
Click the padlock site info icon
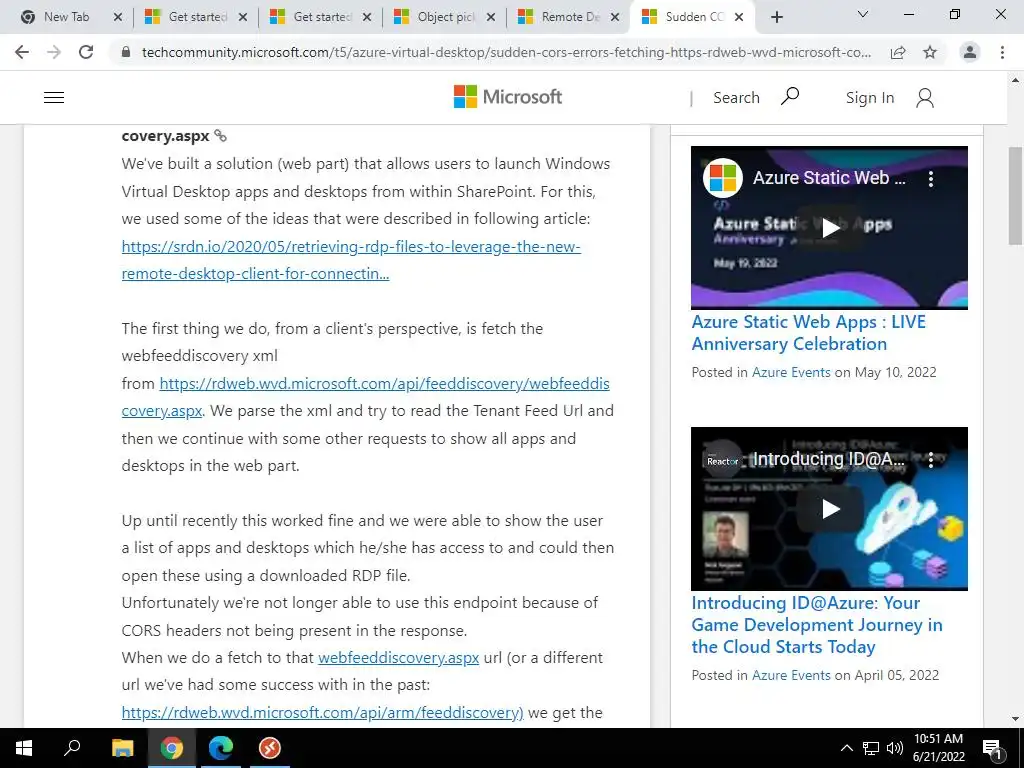pos(127,52)
